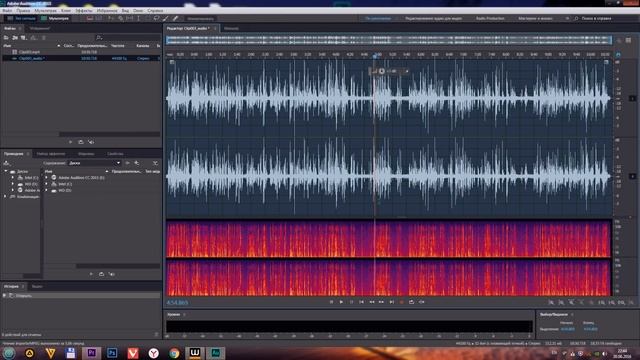Viewport: 640px width, 360px height.
Task: Click Play icon at Files panel bottom
Action: [x=71, y=142]
